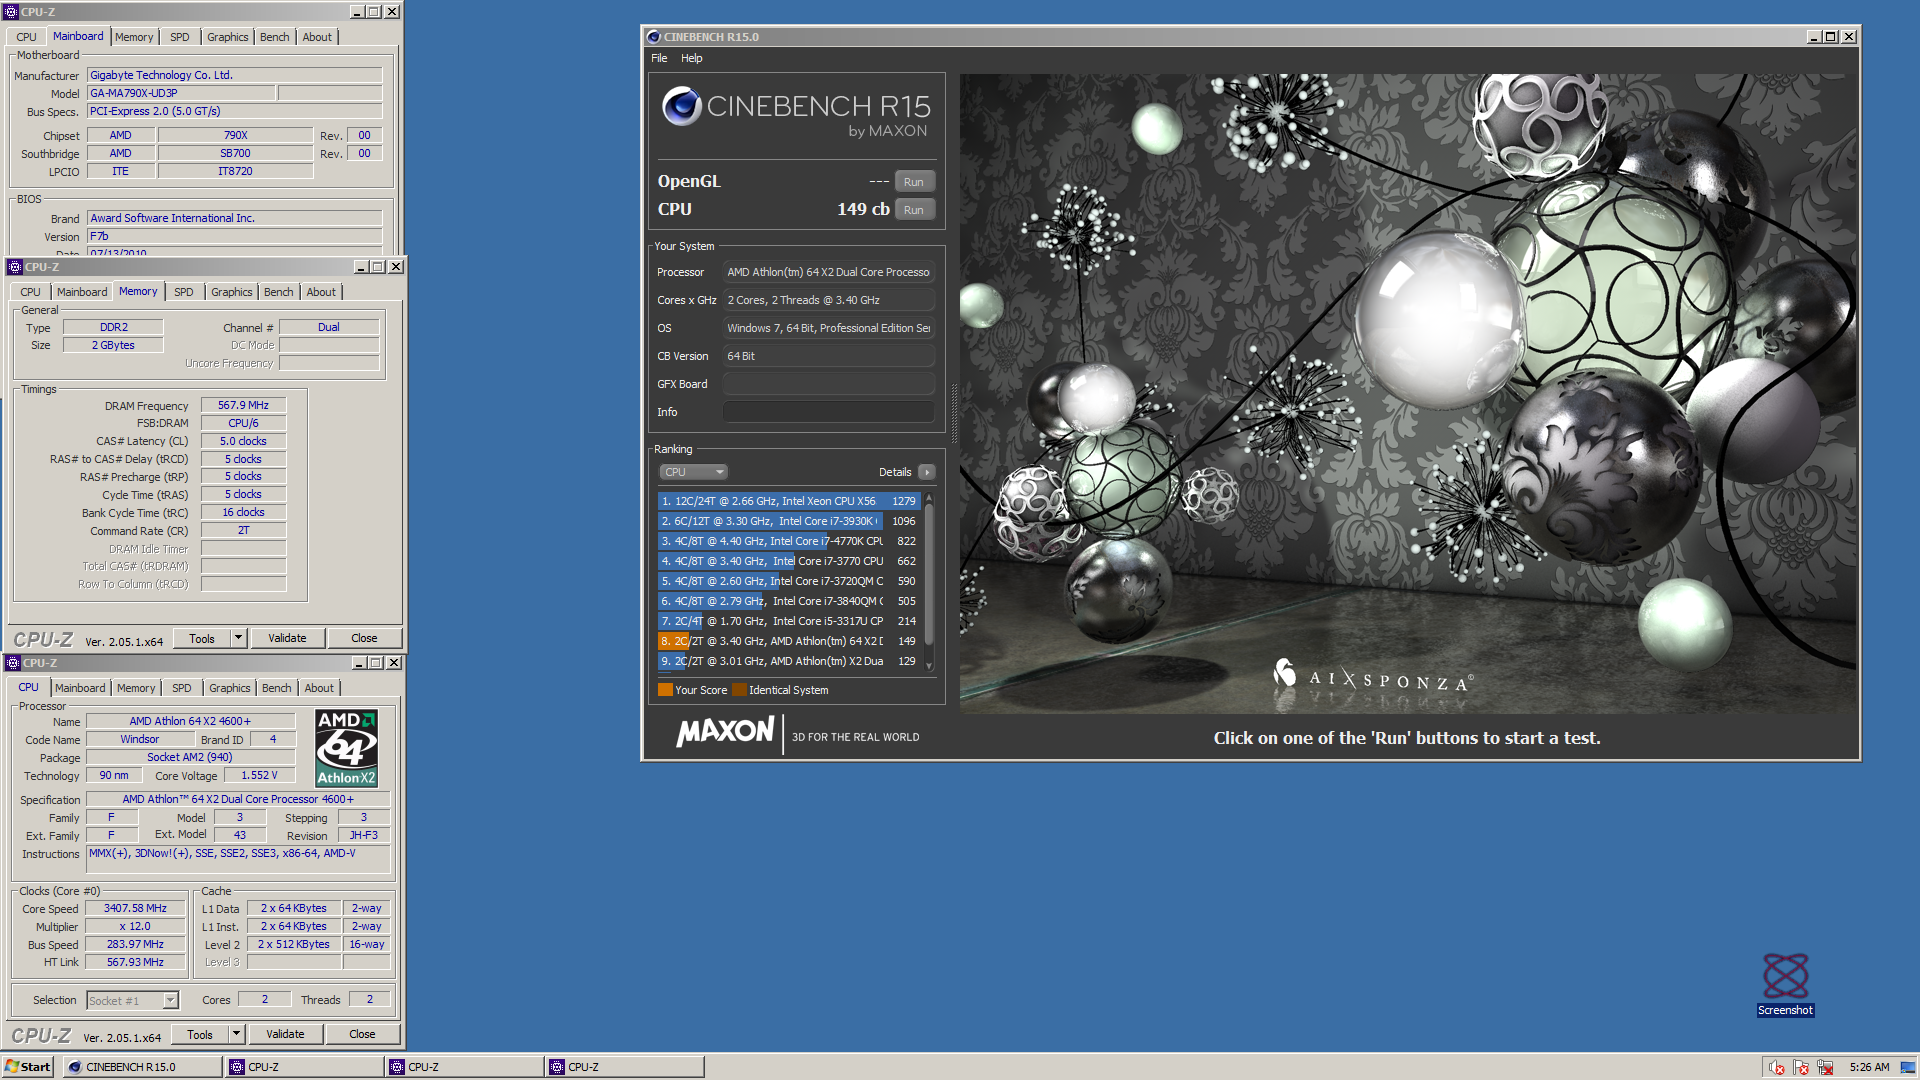Click the first CPU-Z taskbar item
The width and height of the screenshot is (1920, 1080).
tap(304, 1067)
